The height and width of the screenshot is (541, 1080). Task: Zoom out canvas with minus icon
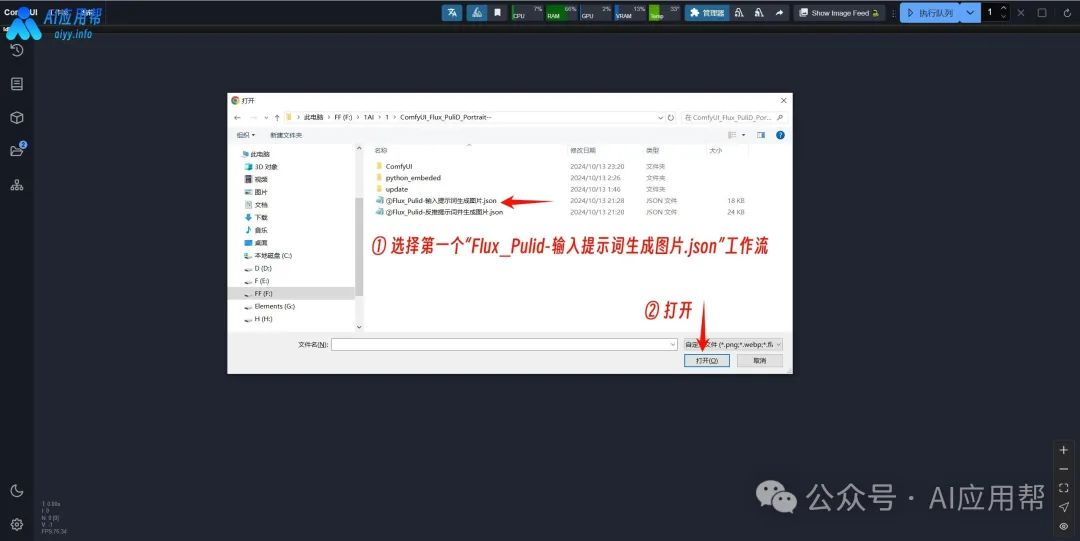tap(1063, 469)
